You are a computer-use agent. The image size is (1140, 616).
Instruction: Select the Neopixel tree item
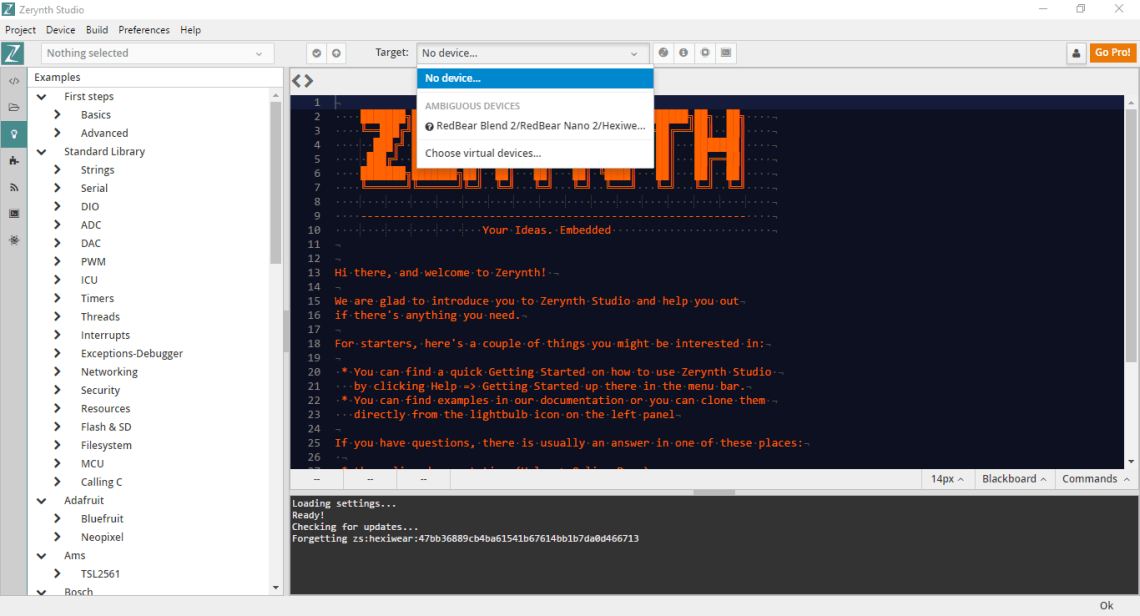tap(103, 537)
